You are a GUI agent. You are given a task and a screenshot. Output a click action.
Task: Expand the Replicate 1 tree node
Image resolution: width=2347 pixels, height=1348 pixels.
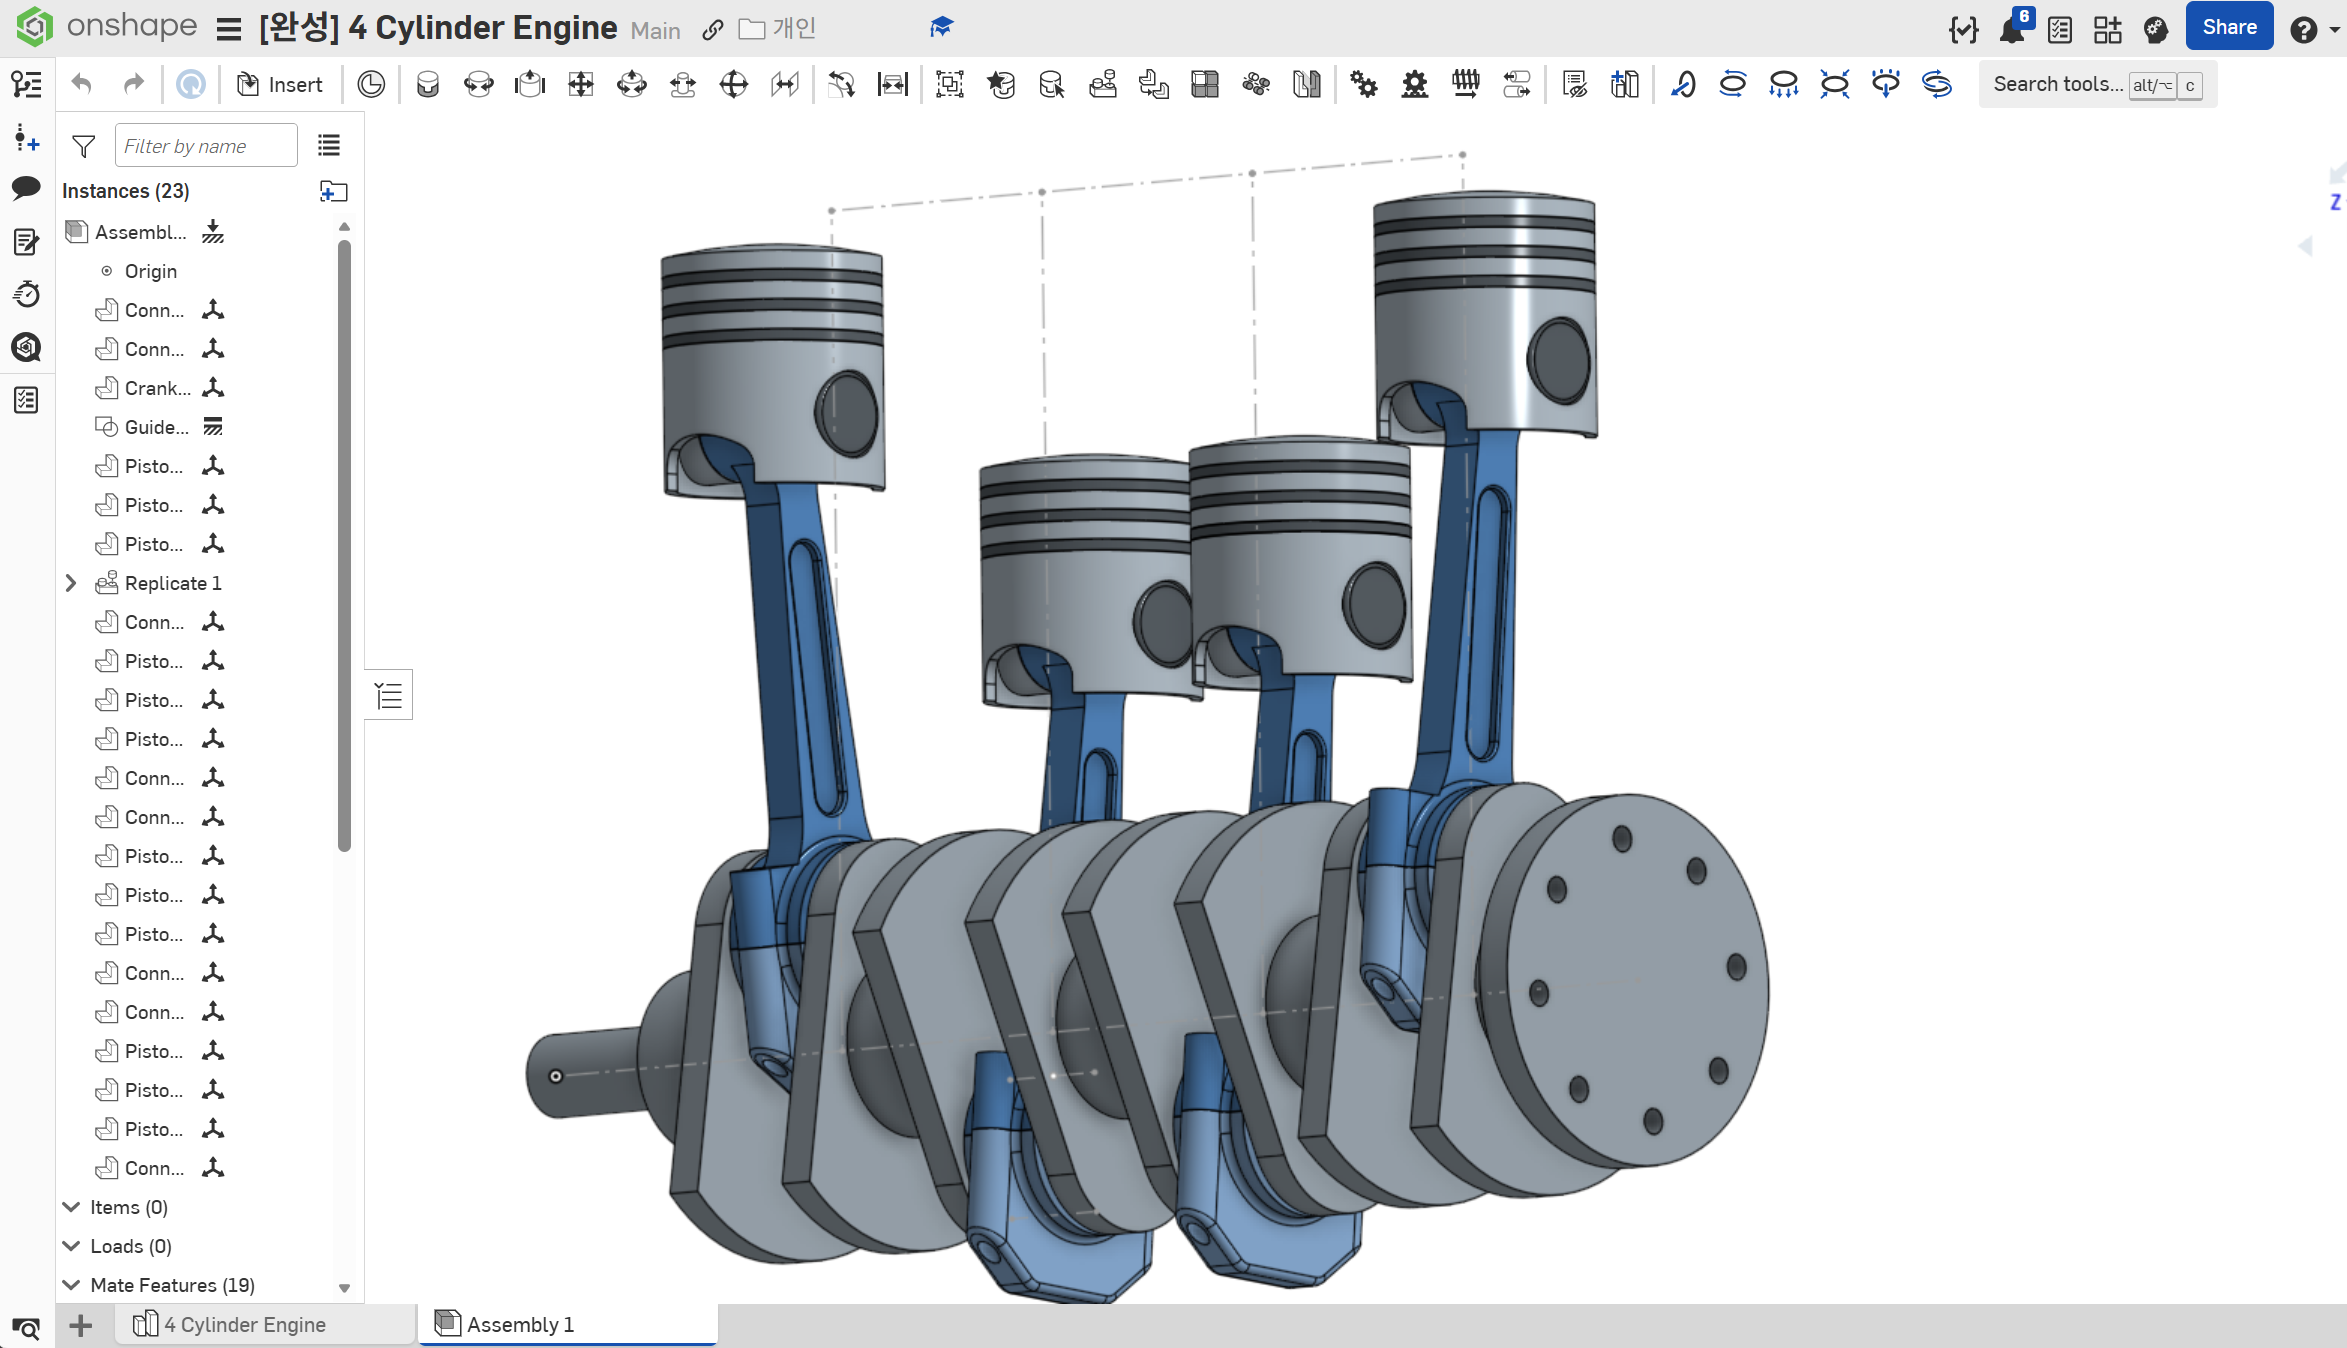[x=71, y=583]
